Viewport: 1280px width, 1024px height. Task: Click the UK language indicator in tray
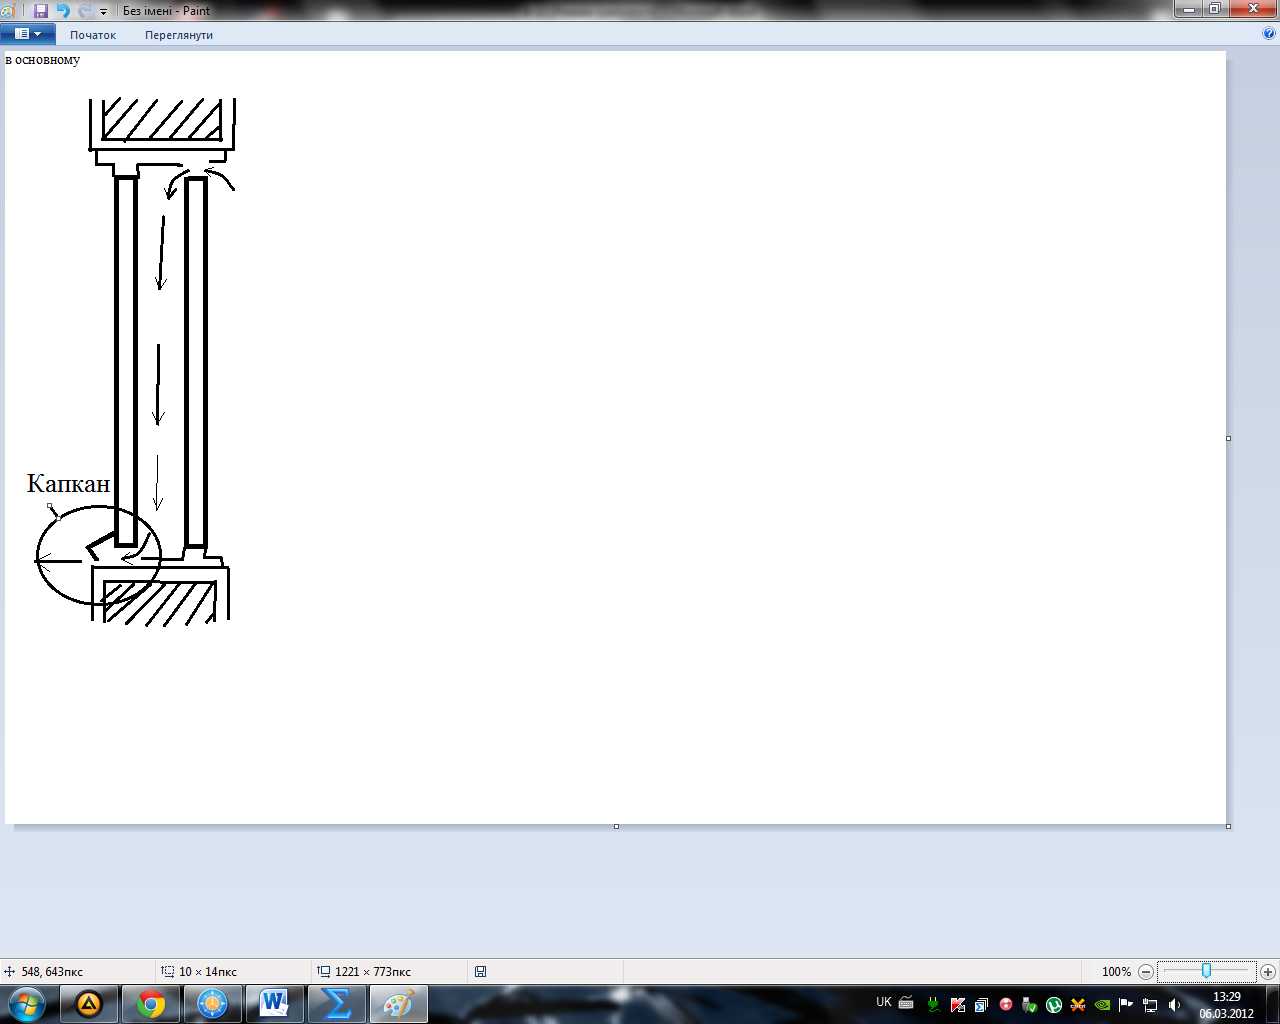(x=884, y=1002)
